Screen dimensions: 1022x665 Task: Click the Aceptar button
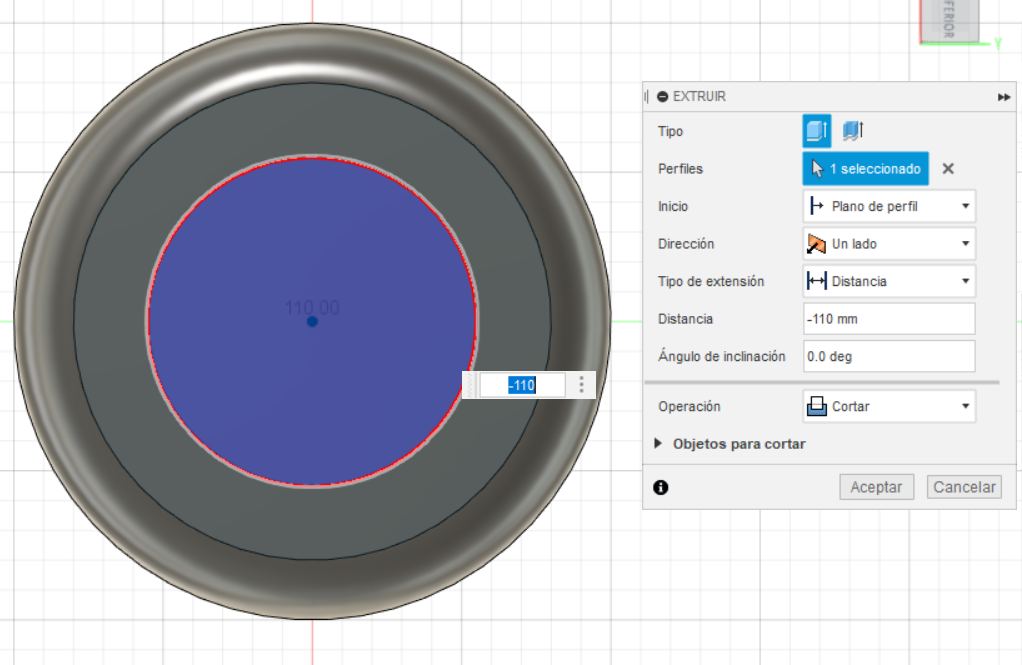point(876,487)
